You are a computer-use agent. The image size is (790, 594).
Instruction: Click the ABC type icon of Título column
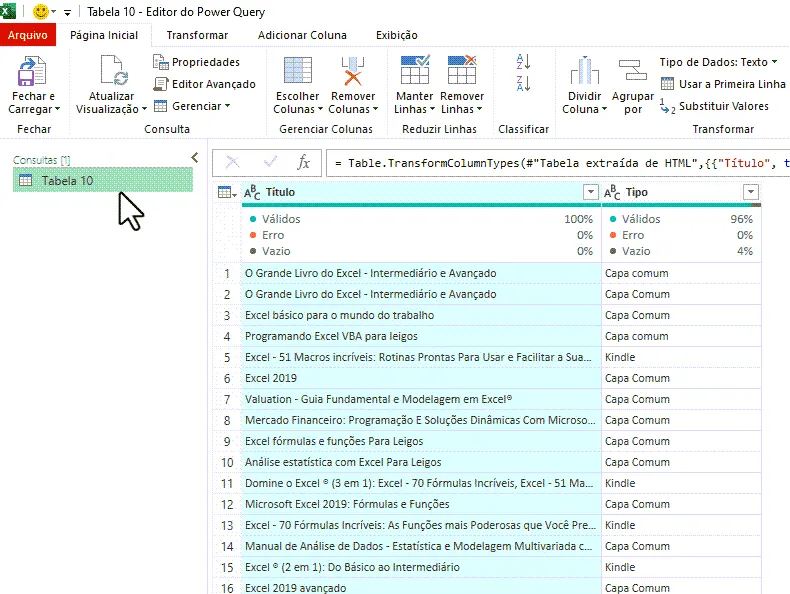click(x=252, y=192)
